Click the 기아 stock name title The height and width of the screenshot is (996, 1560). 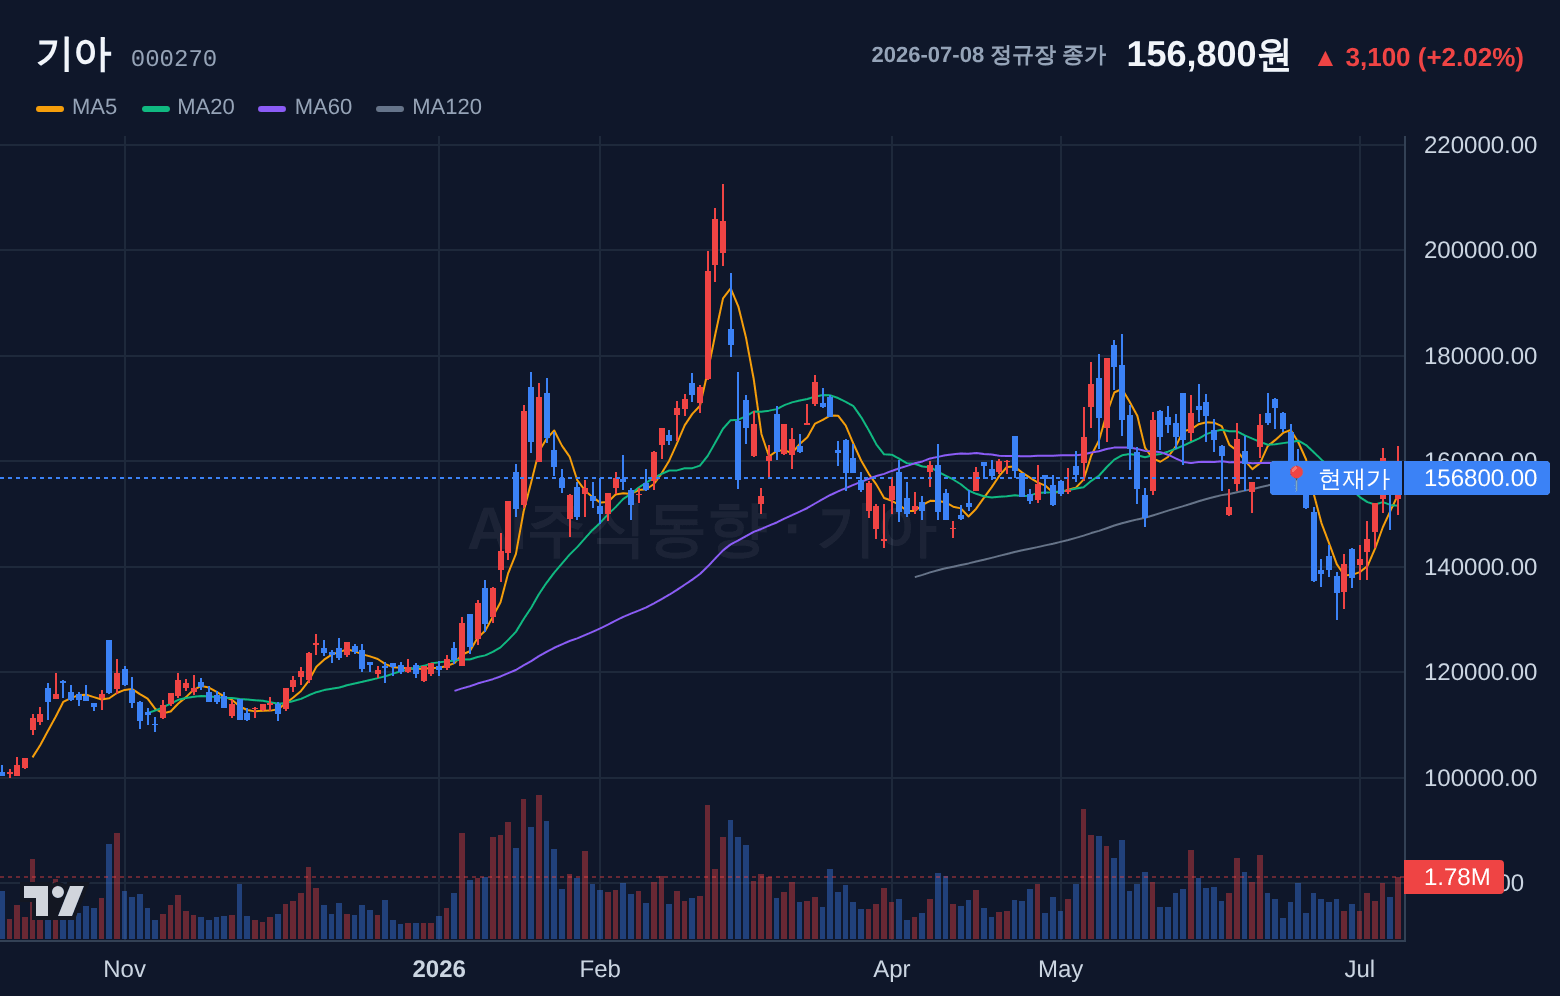pos(73,54)
